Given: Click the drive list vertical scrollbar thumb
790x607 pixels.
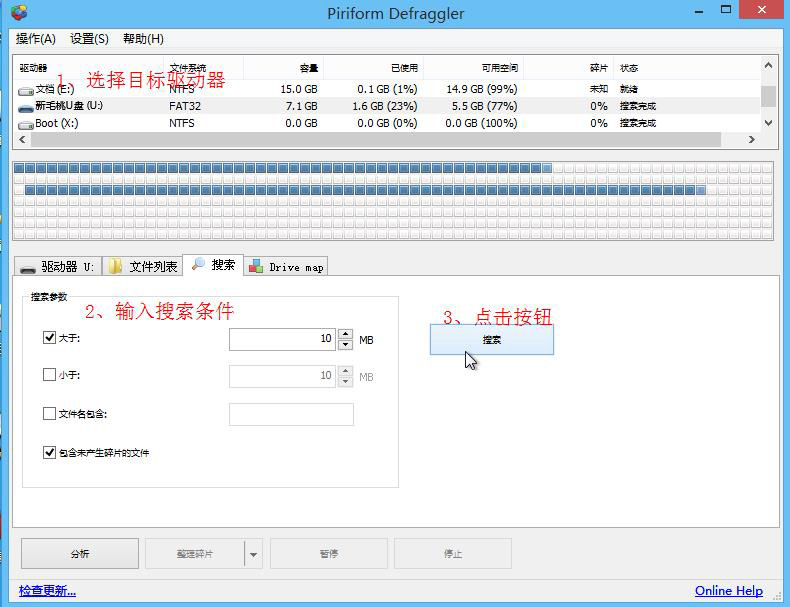Looking at the screenshot, I should (x=768, y=96).
